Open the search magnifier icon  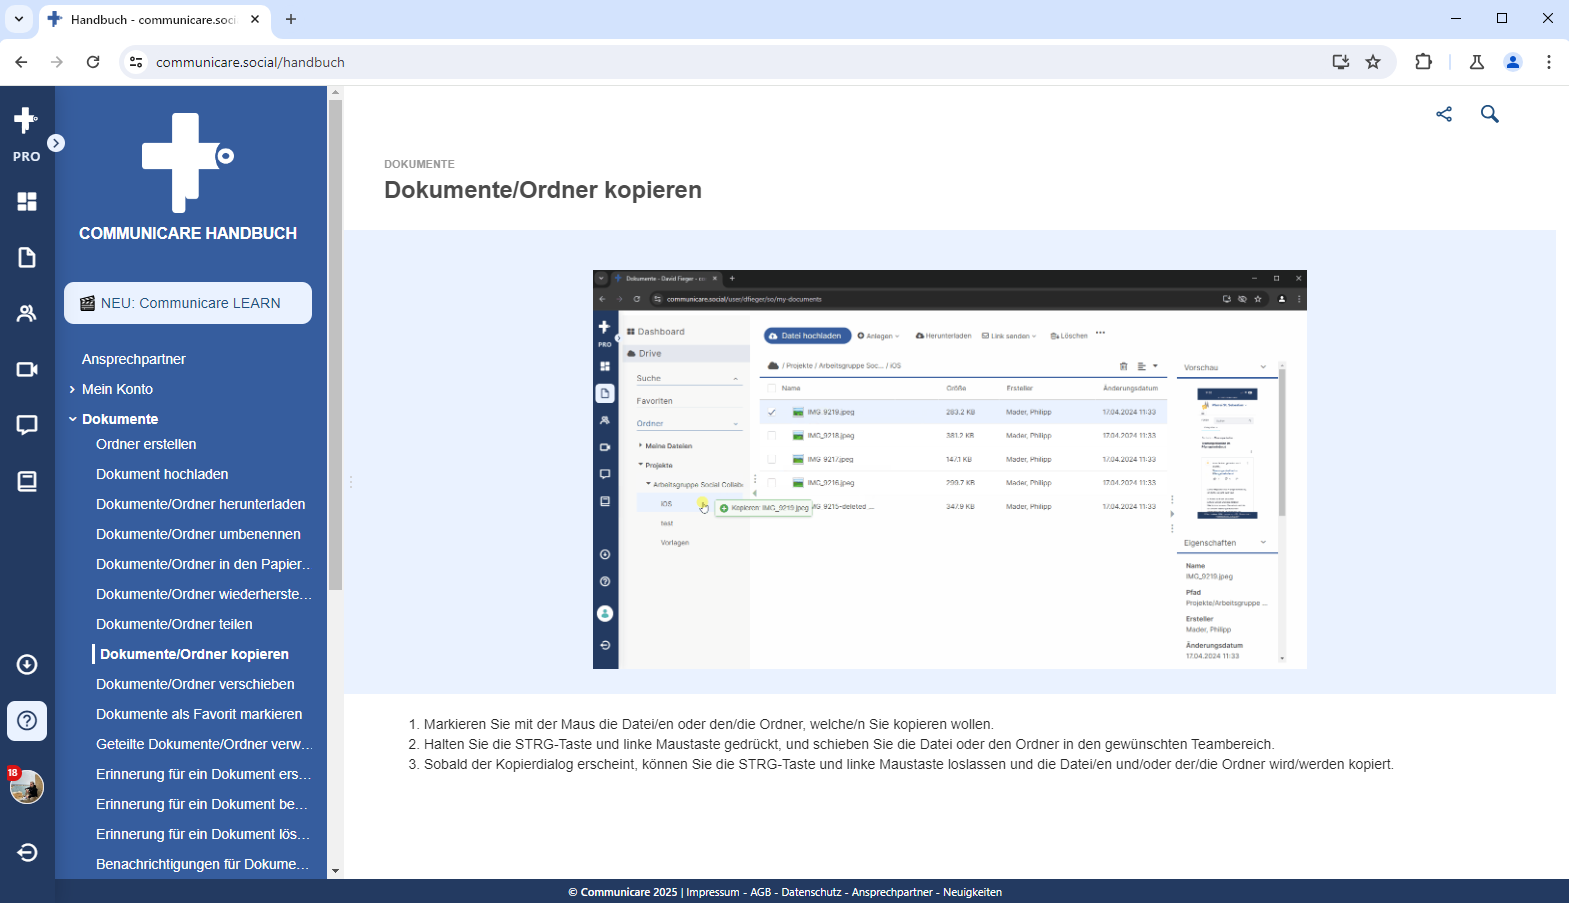[1490, 114]
